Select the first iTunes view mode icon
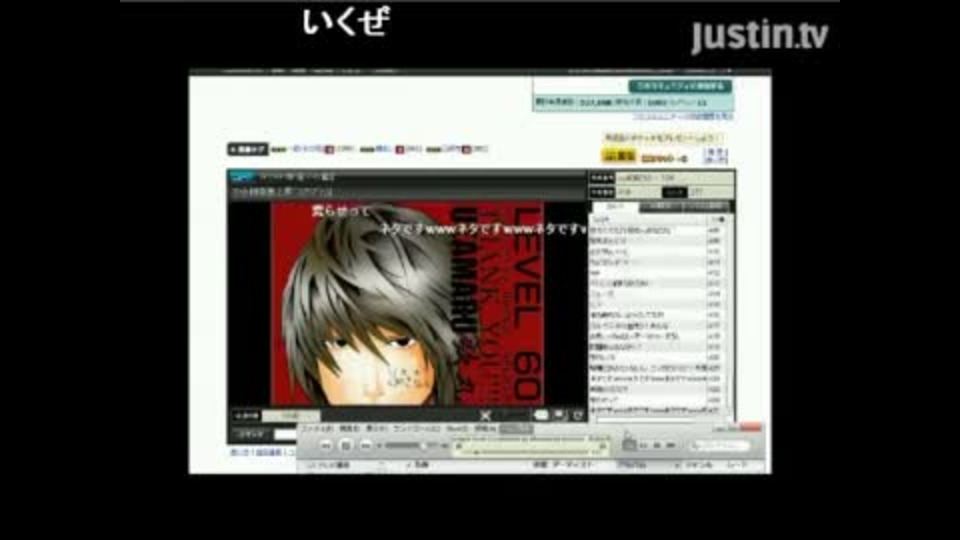Viewport: 960px width, 540px height. click(630, 446)
